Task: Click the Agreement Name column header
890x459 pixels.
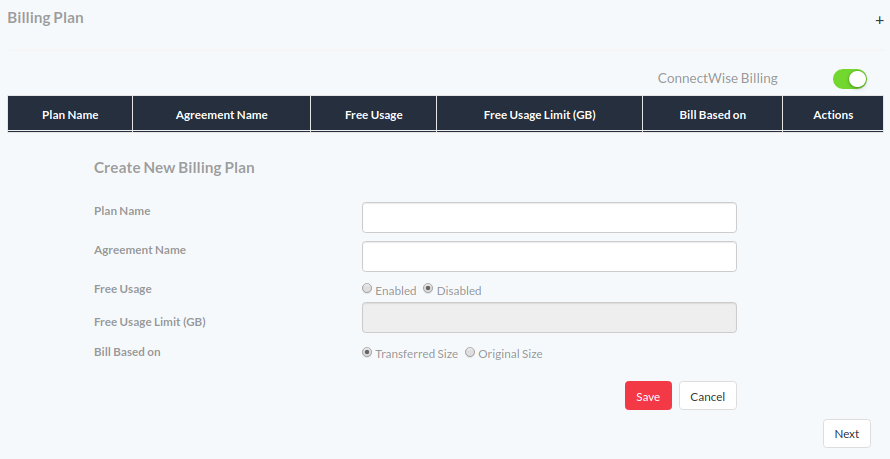Action: (x=221, y=114)
